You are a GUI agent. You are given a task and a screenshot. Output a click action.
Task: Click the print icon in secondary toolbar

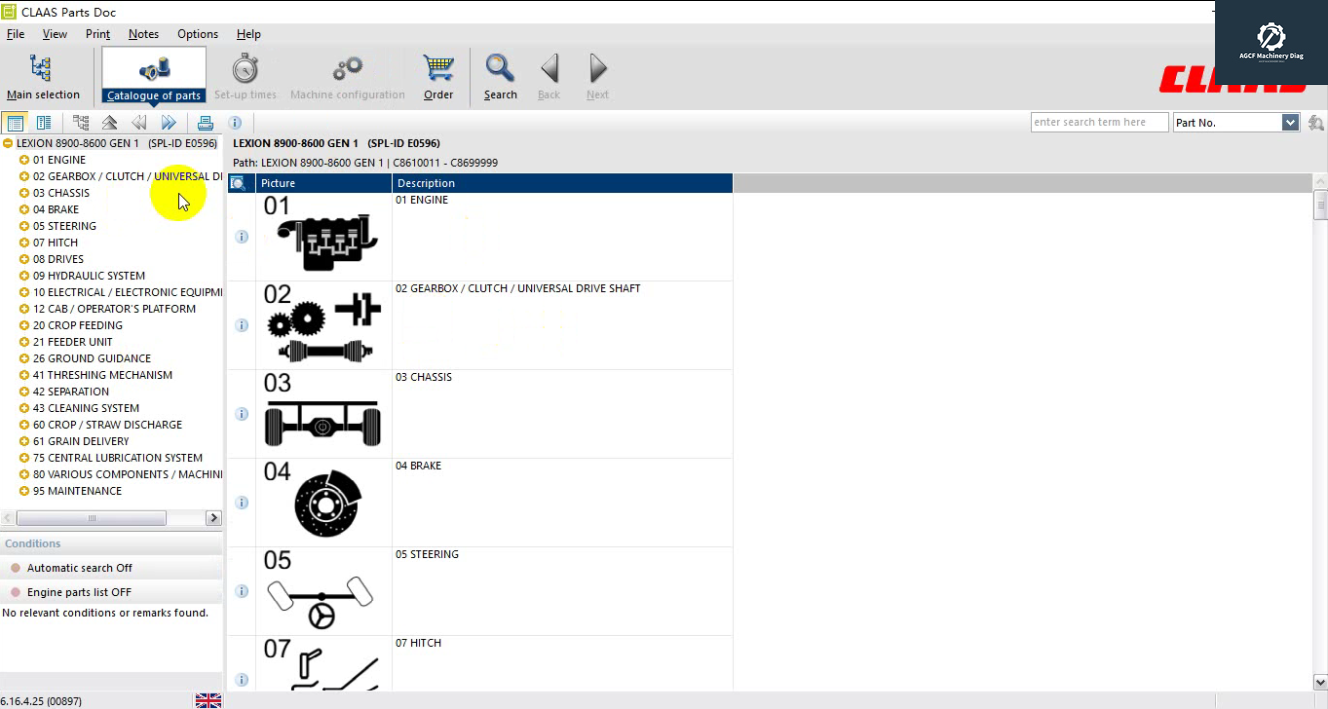click(205, 123)
